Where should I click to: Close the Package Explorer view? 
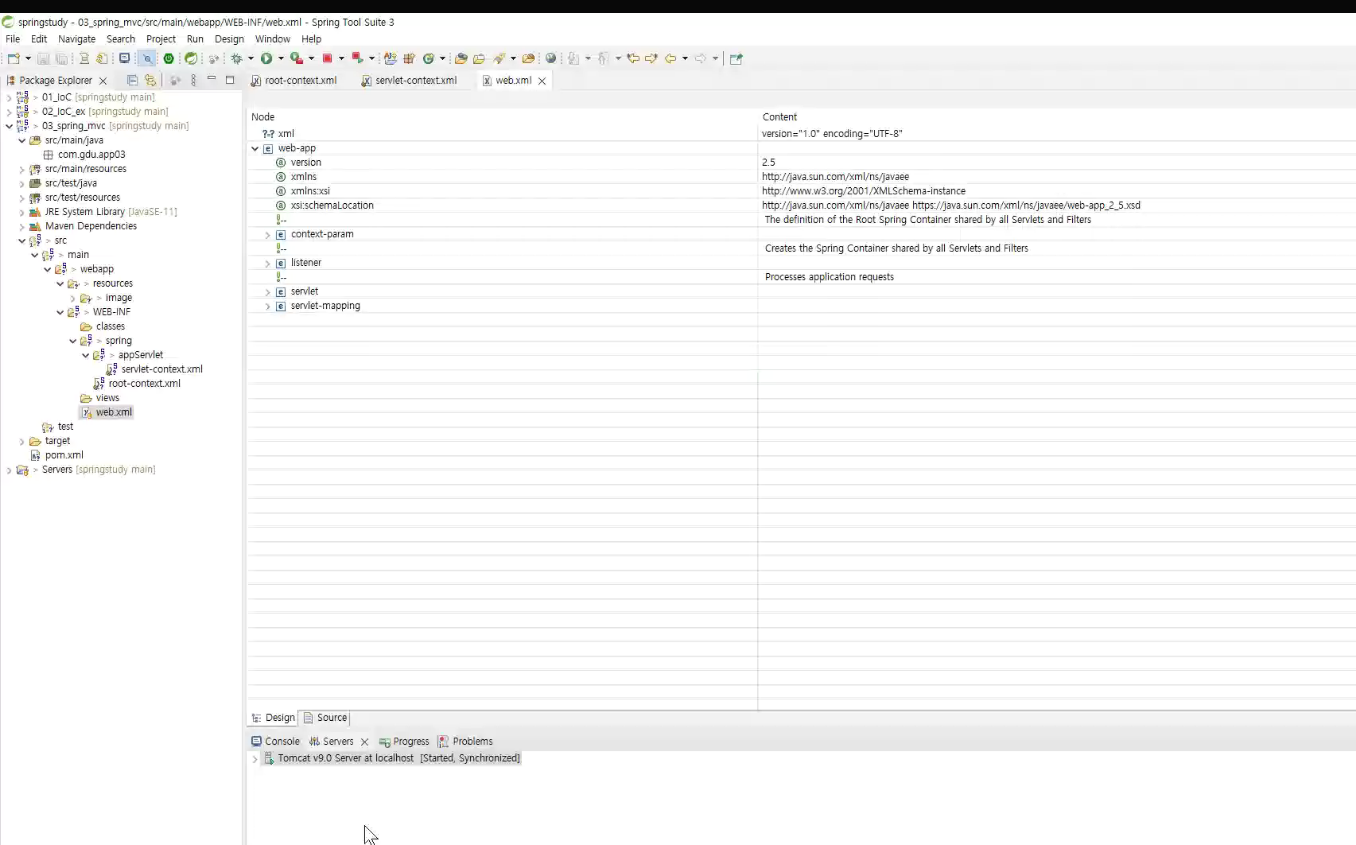(x=103, y=81)
